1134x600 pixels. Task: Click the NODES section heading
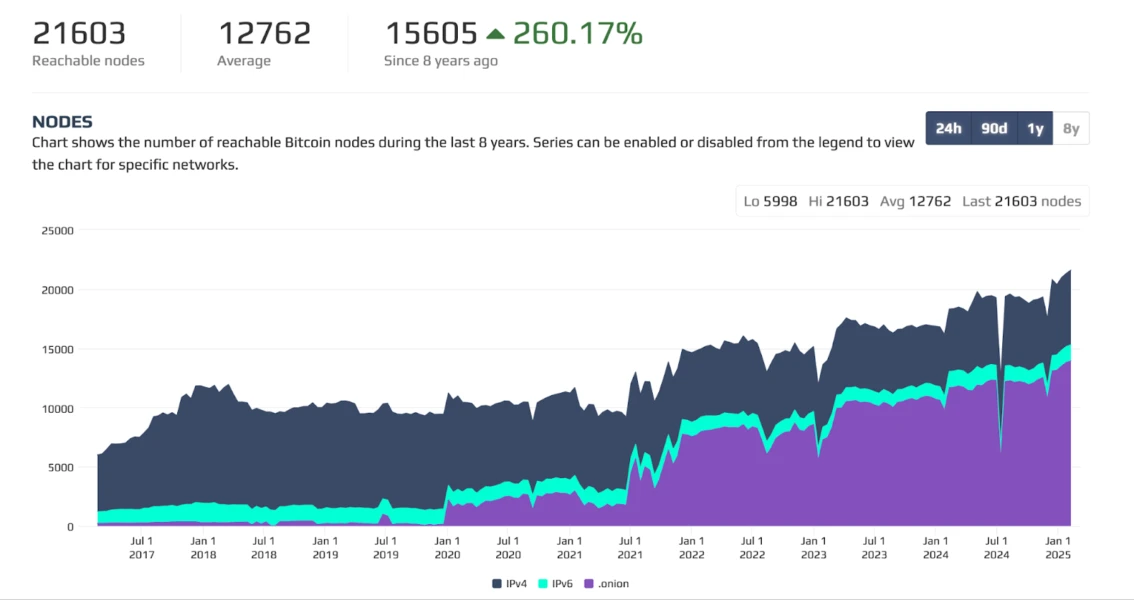pyautogui.click(x=62, y=122)
